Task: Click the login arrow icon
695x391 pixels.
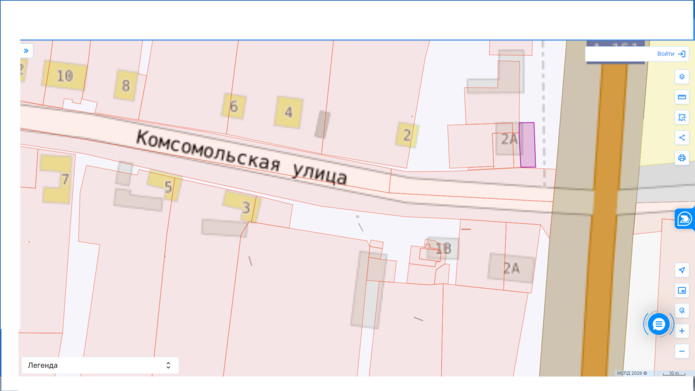Action: coord(682,54)
